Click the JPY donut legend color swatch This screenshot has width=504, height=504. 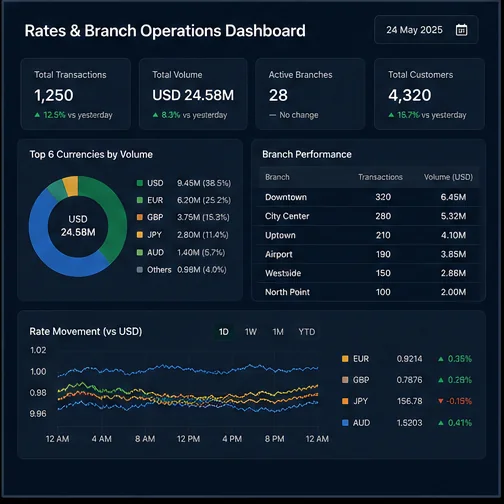click(140, 235)
